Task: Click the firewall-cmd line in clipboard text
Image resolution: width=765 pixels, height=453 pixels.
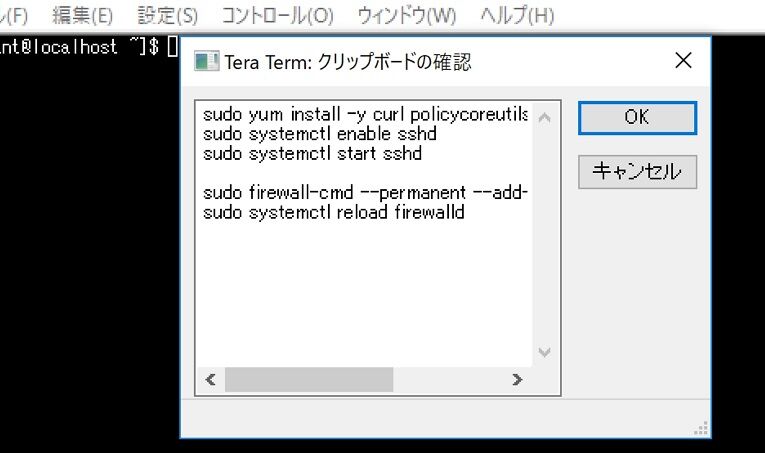Action: point(365,193)
